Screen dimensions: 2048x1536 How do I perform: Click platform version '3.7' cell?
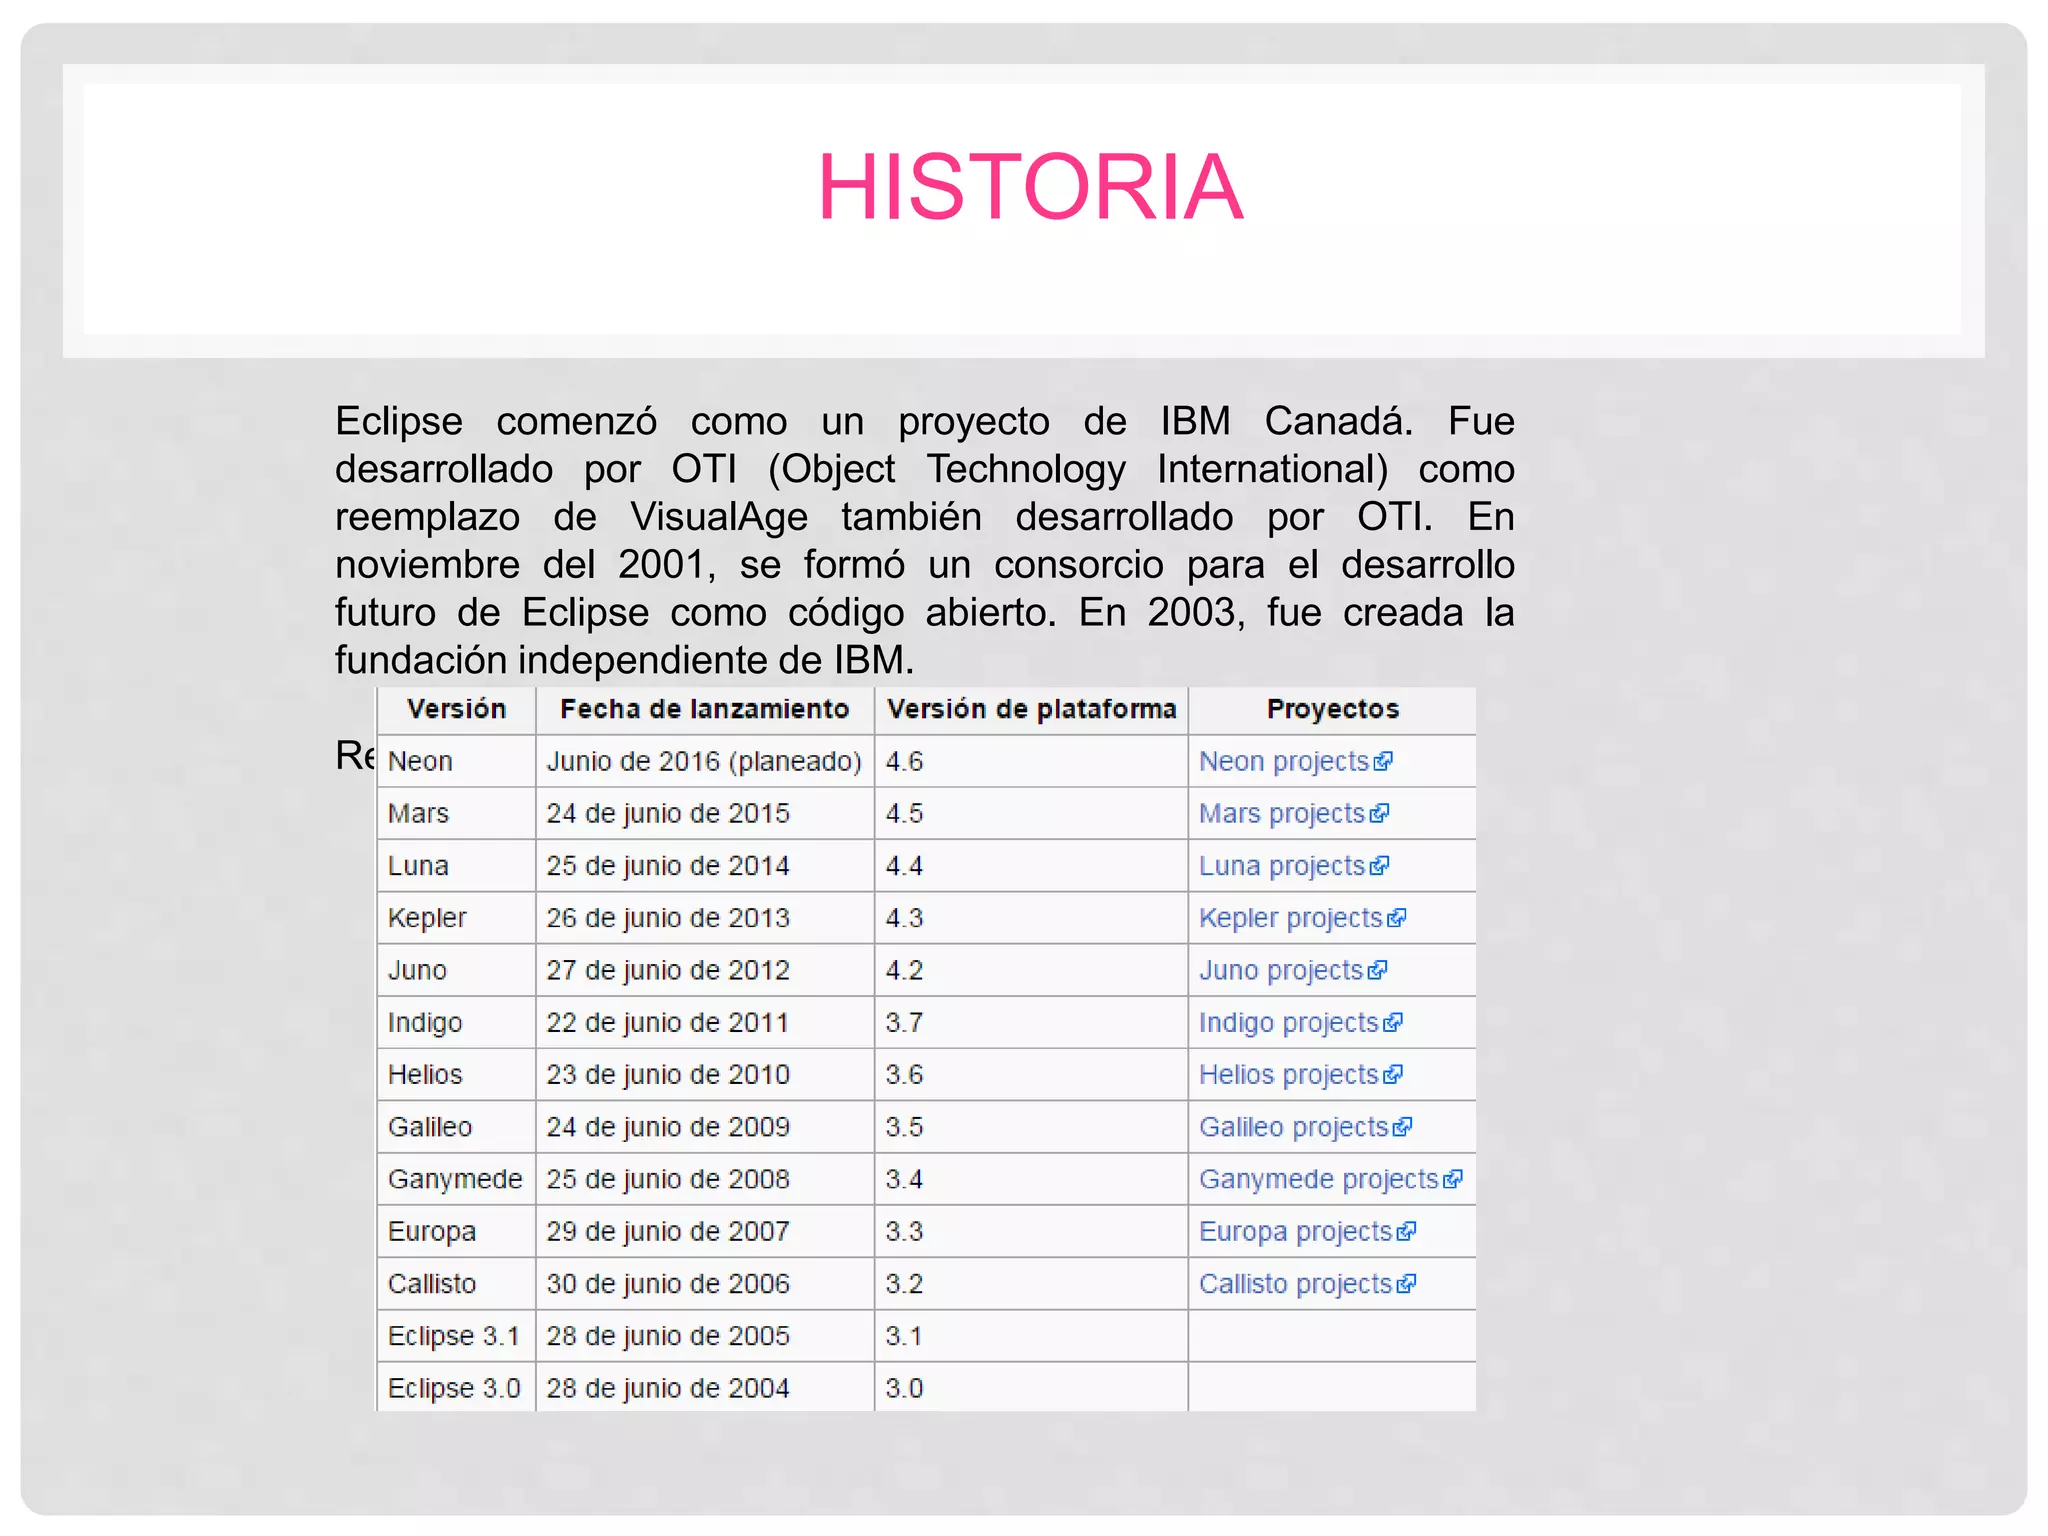tap(1031, 1023)
